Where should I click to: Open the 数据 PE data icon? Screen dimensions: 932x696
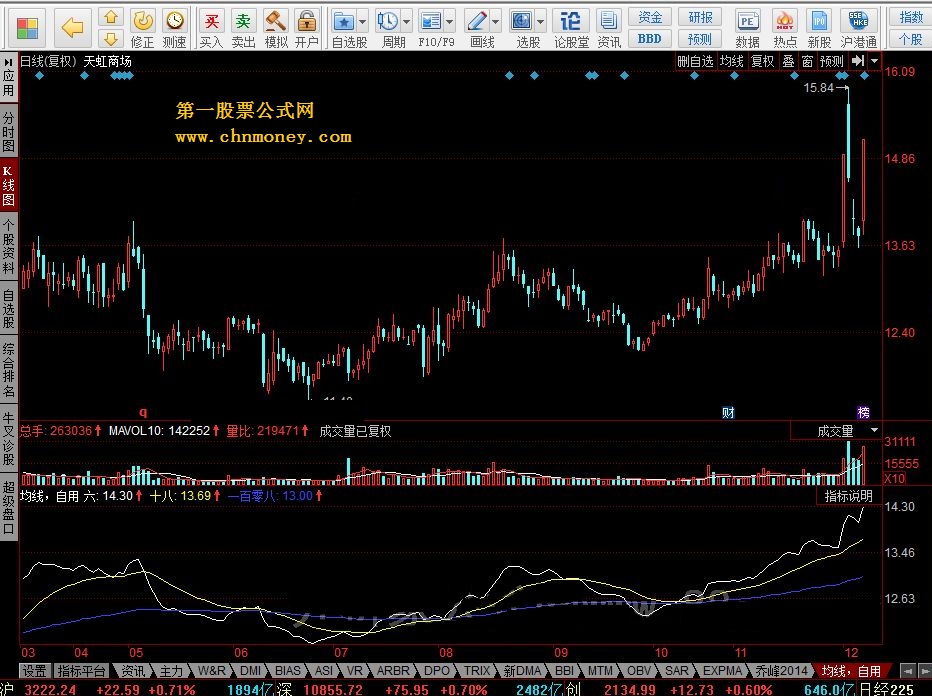747,29
